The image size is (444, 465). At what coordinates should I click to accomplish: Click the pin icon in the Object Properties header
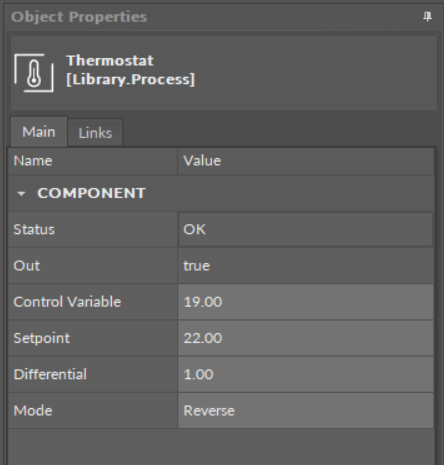(x=427, y=17)
